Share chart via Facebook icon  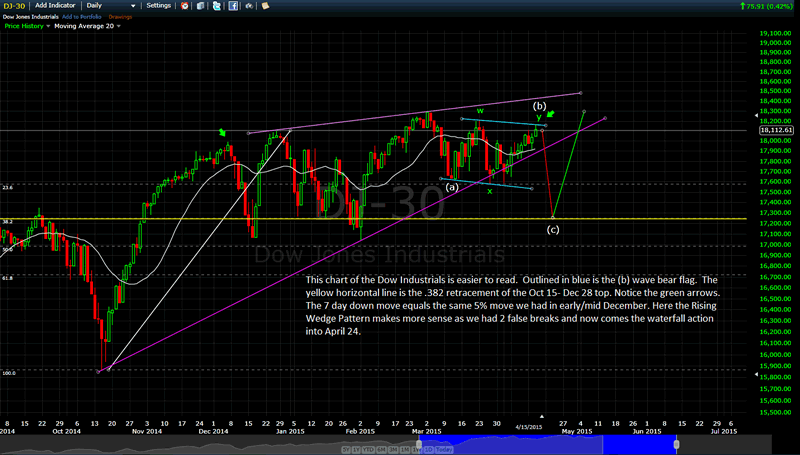pyautogui.click(x=233, y=6)
